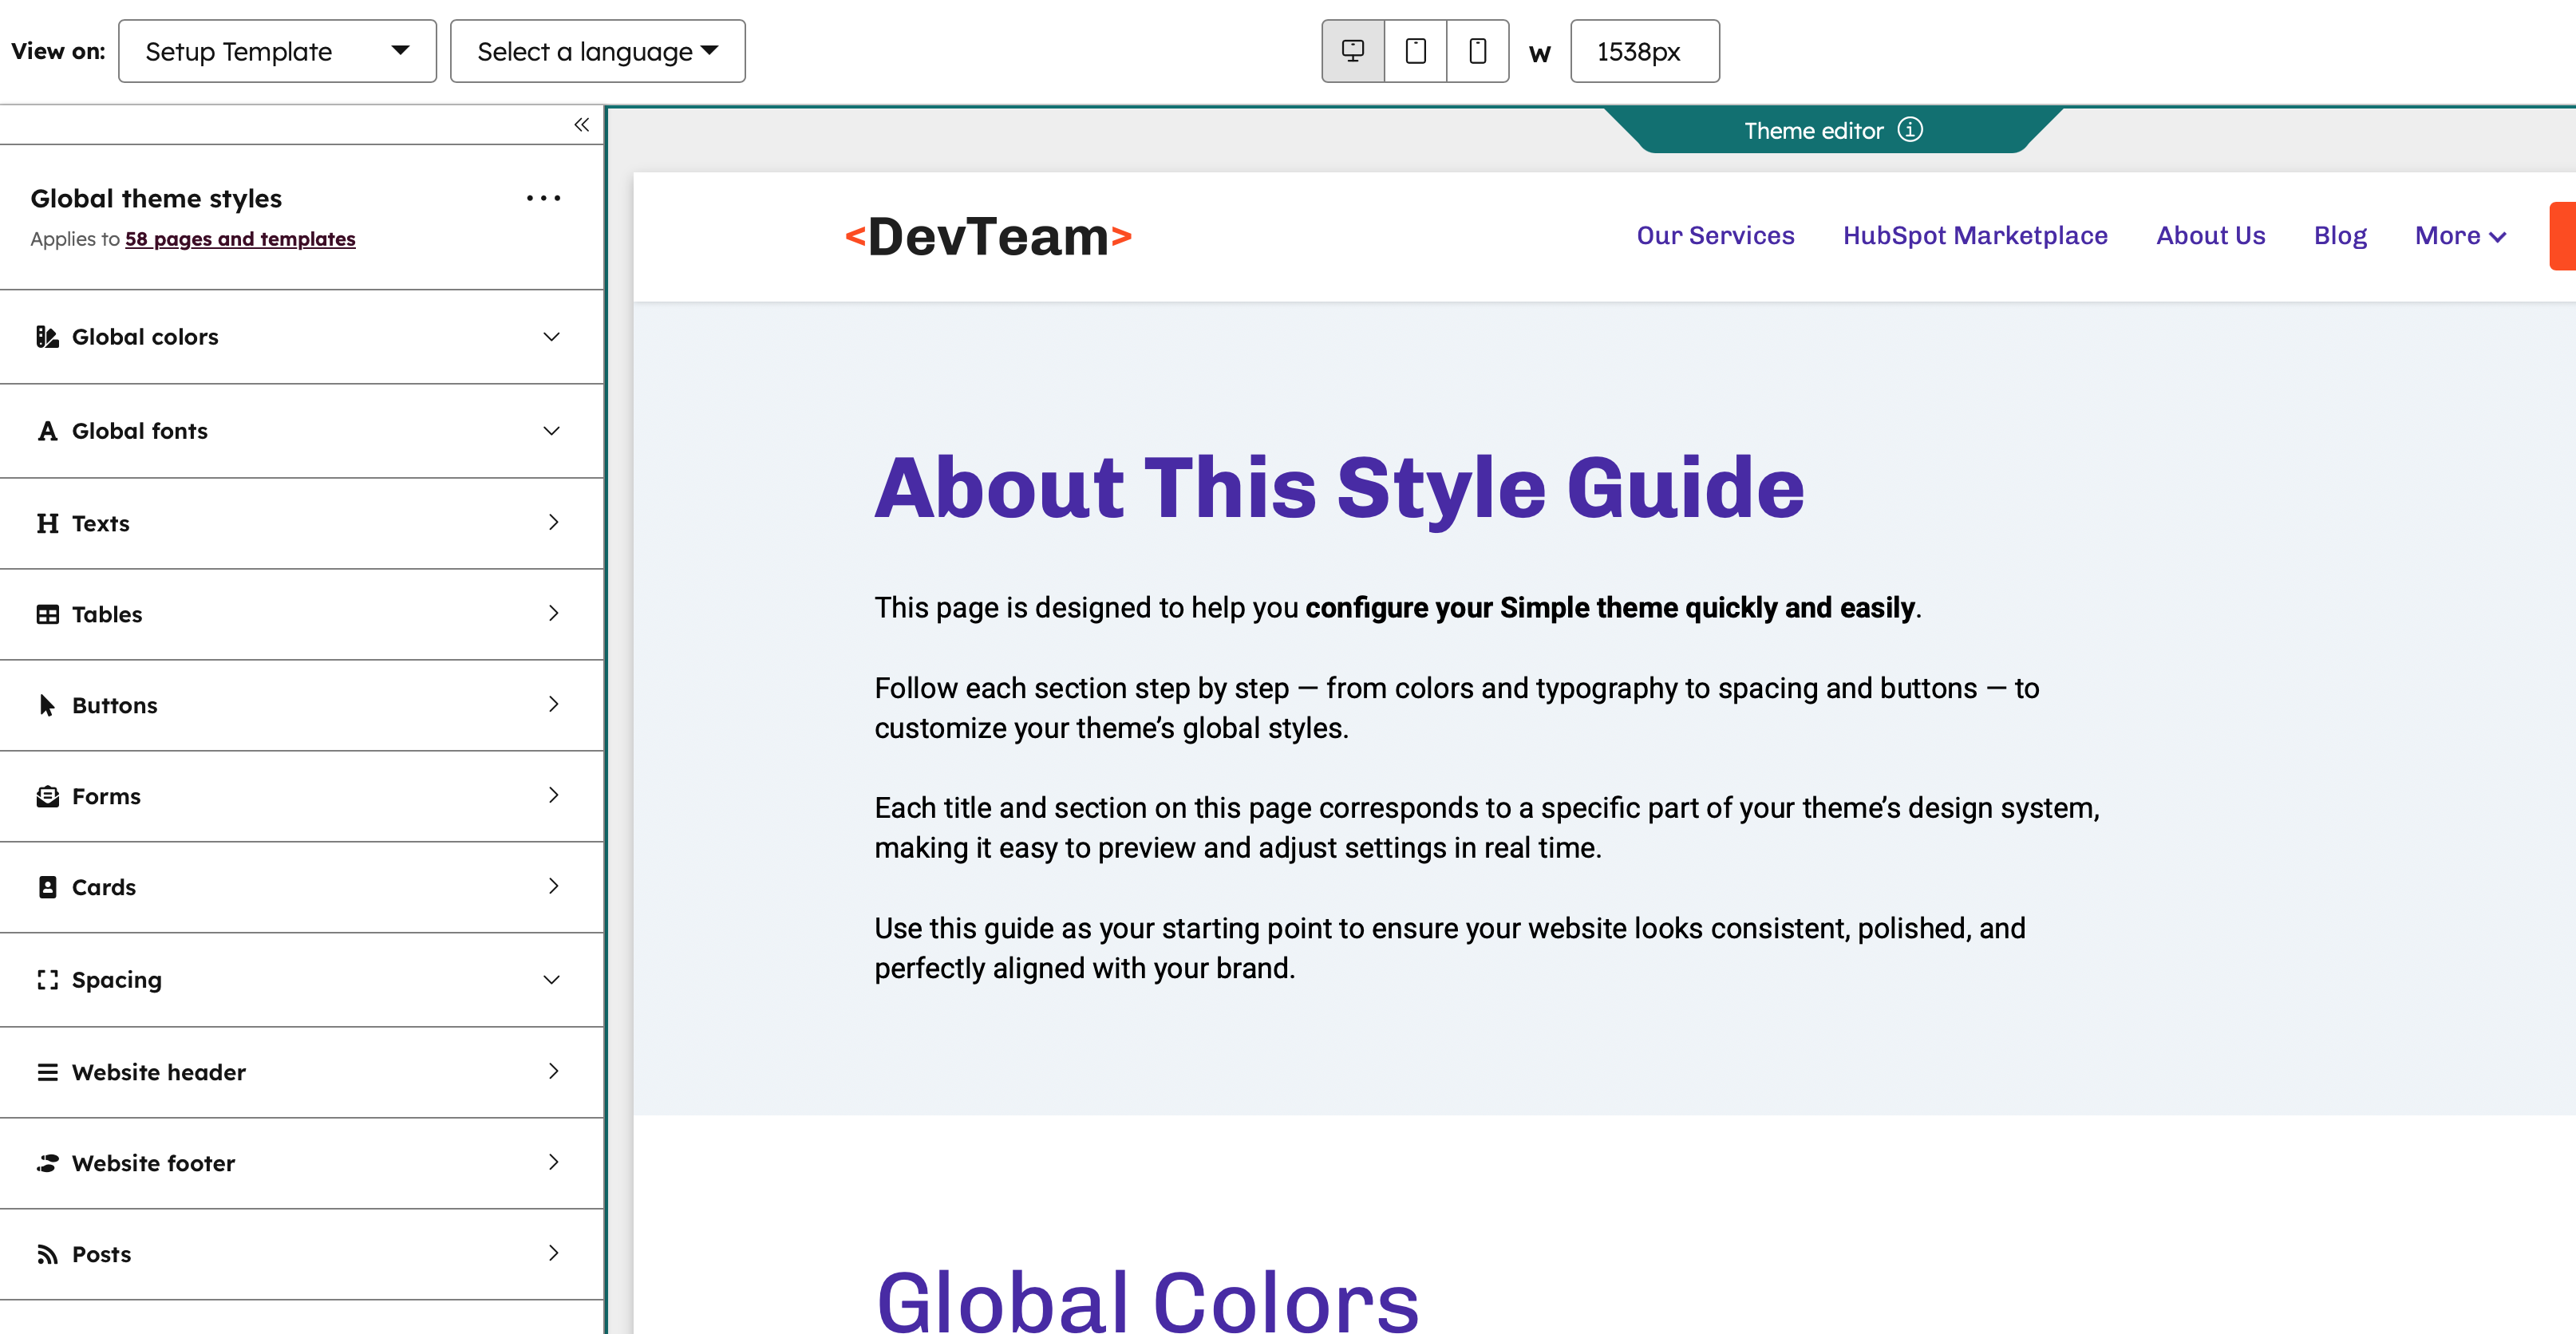Edit the width value field
The width and height of the screenshot is (2576, 1334).
click(1644, 51)
